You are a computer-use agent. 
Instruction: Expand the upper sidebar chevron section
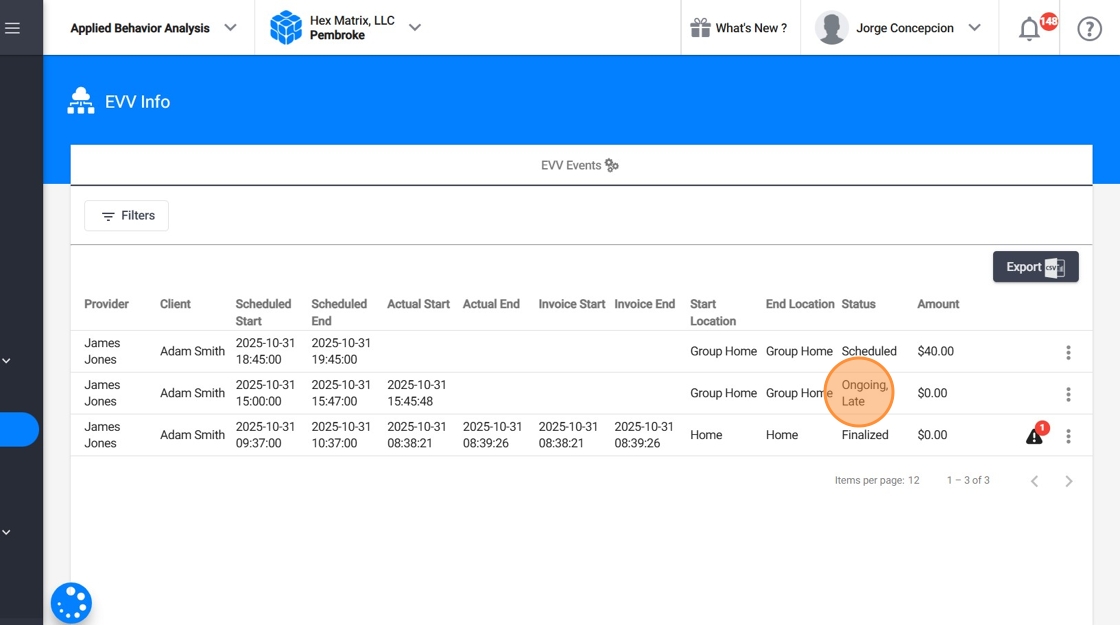click(6, 361)
